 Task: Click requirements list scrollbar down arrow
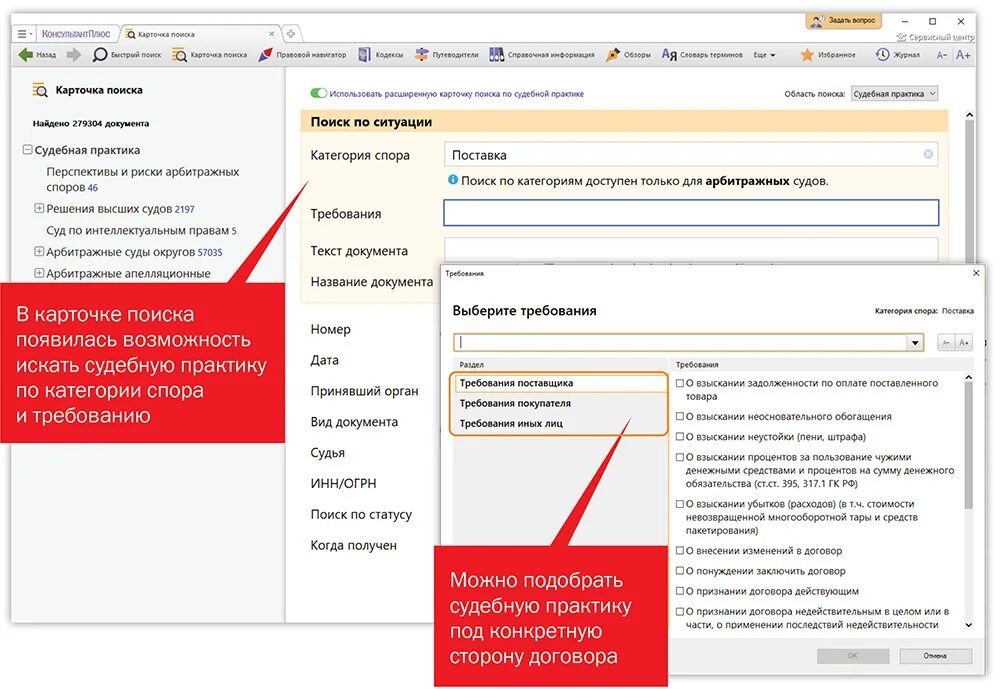click(x=969, y=625)
